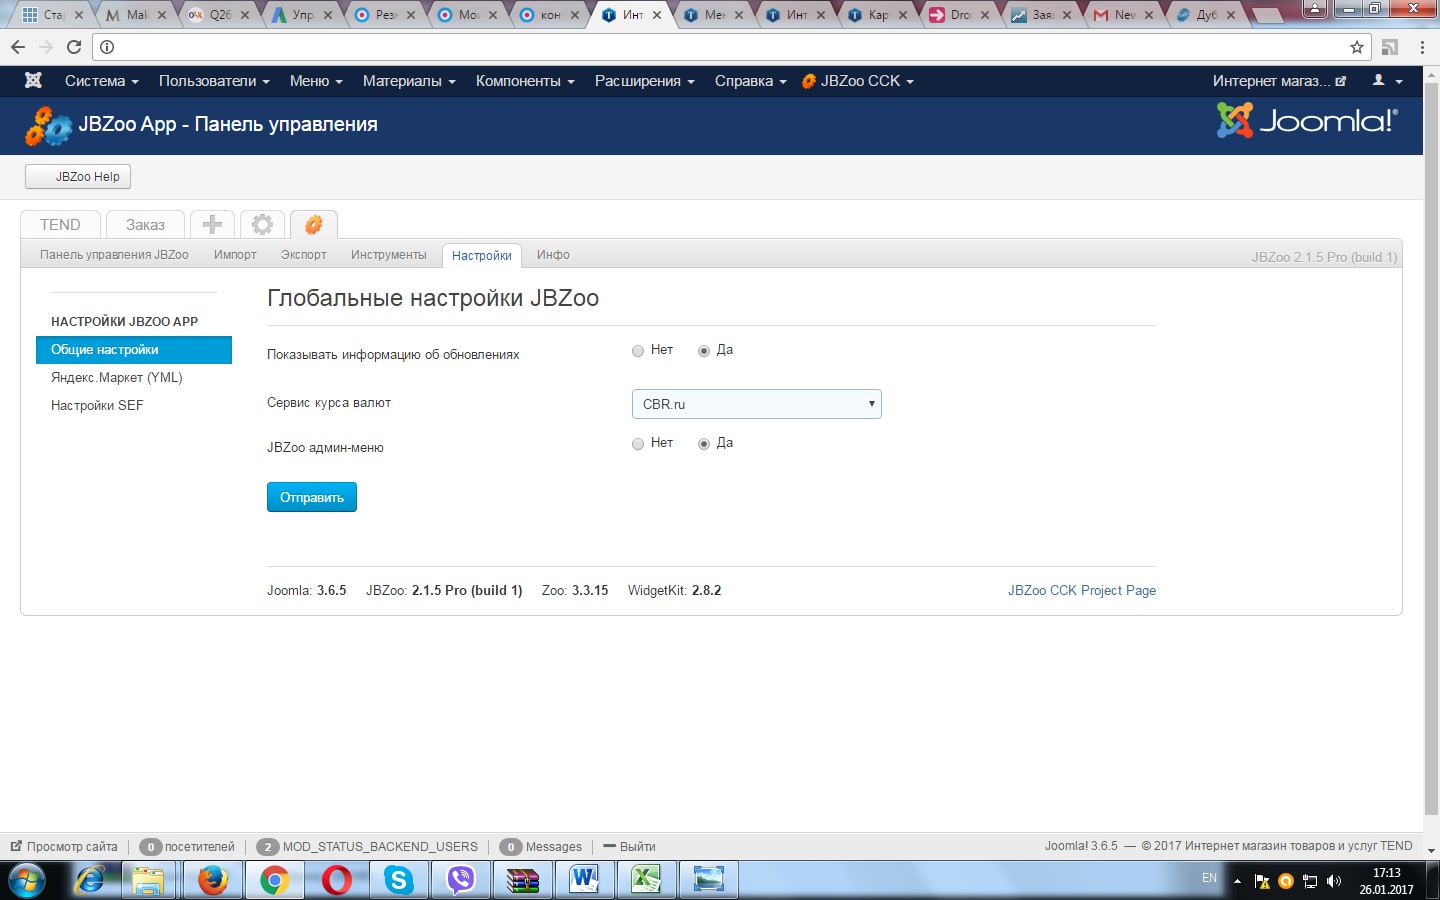Expand the Меню dropdown
Viewport: 1440px width, 900px height.
click(x=316, y=81)
